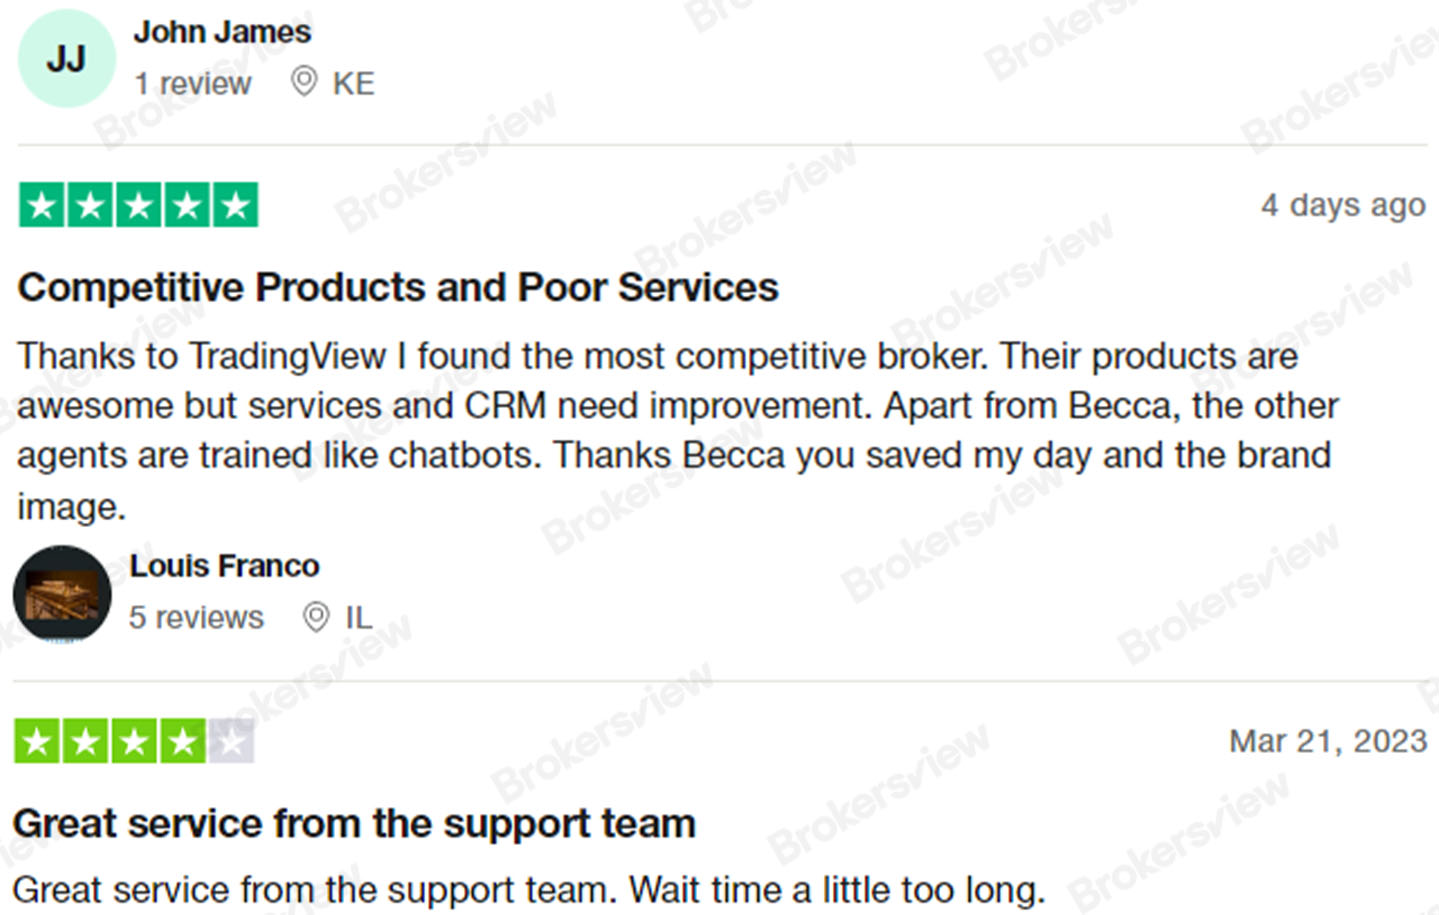Open Louis Franco reviewer profile name
This screenshot has width=1439, height=915.
coord(224,566)
